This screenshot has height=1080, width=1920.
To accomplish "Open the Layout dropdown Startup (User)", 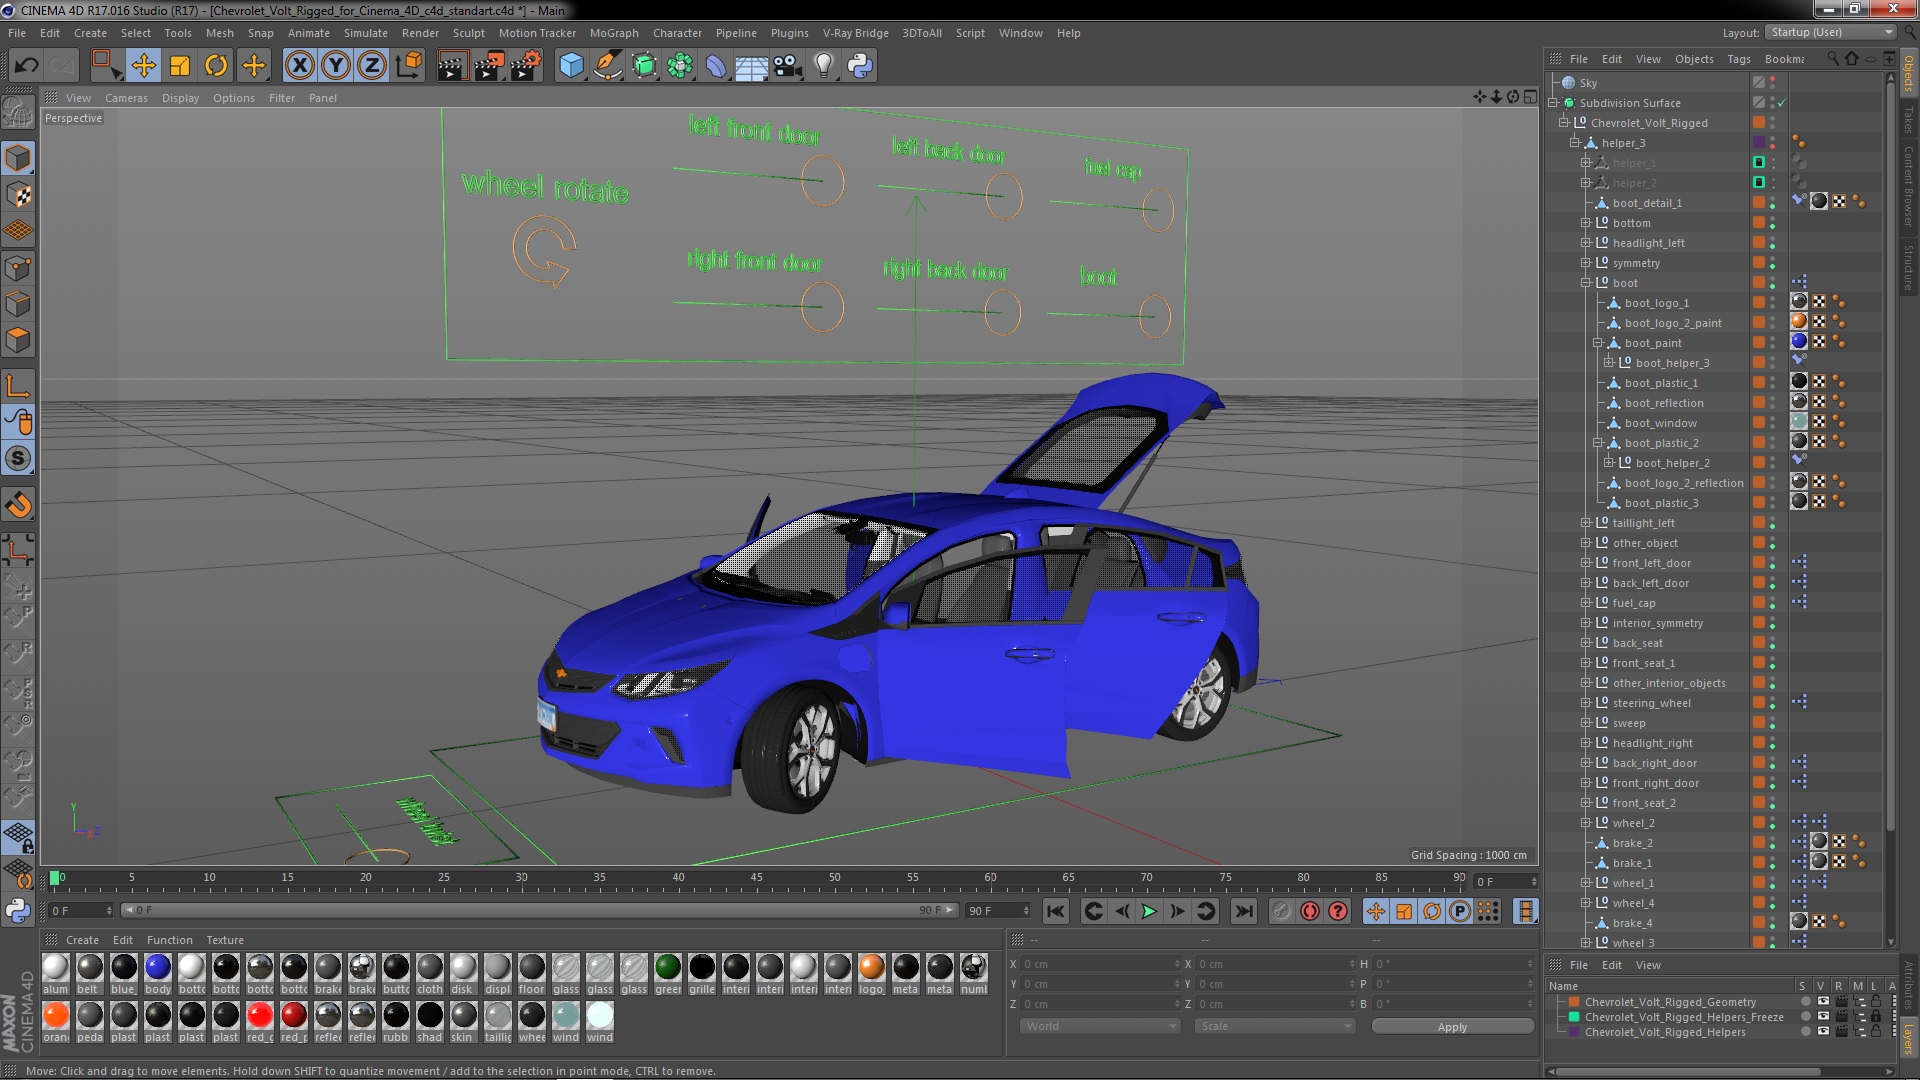I will click(x=1830, y=33).
